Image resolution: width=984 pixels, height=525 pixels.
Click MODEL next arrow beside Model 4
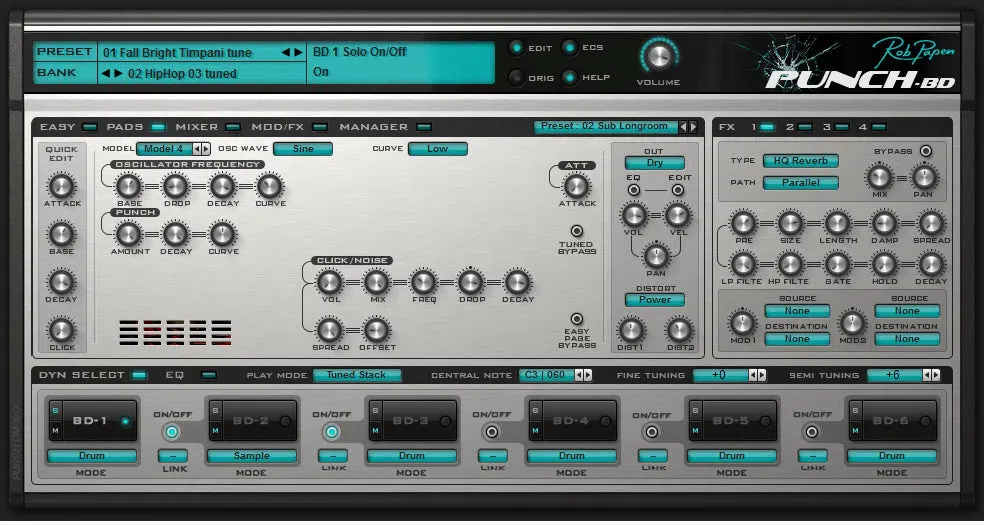coord(205,149)
